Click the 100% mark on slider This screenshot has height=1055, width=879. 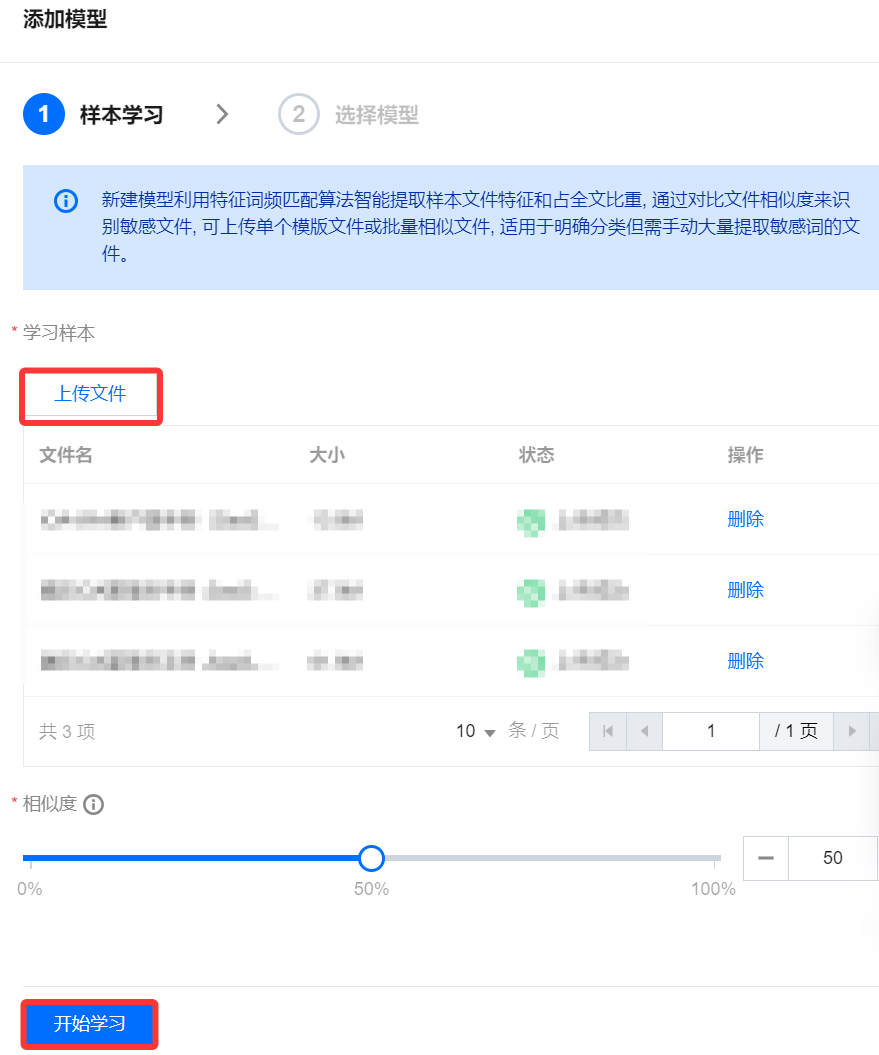(713, 889)
